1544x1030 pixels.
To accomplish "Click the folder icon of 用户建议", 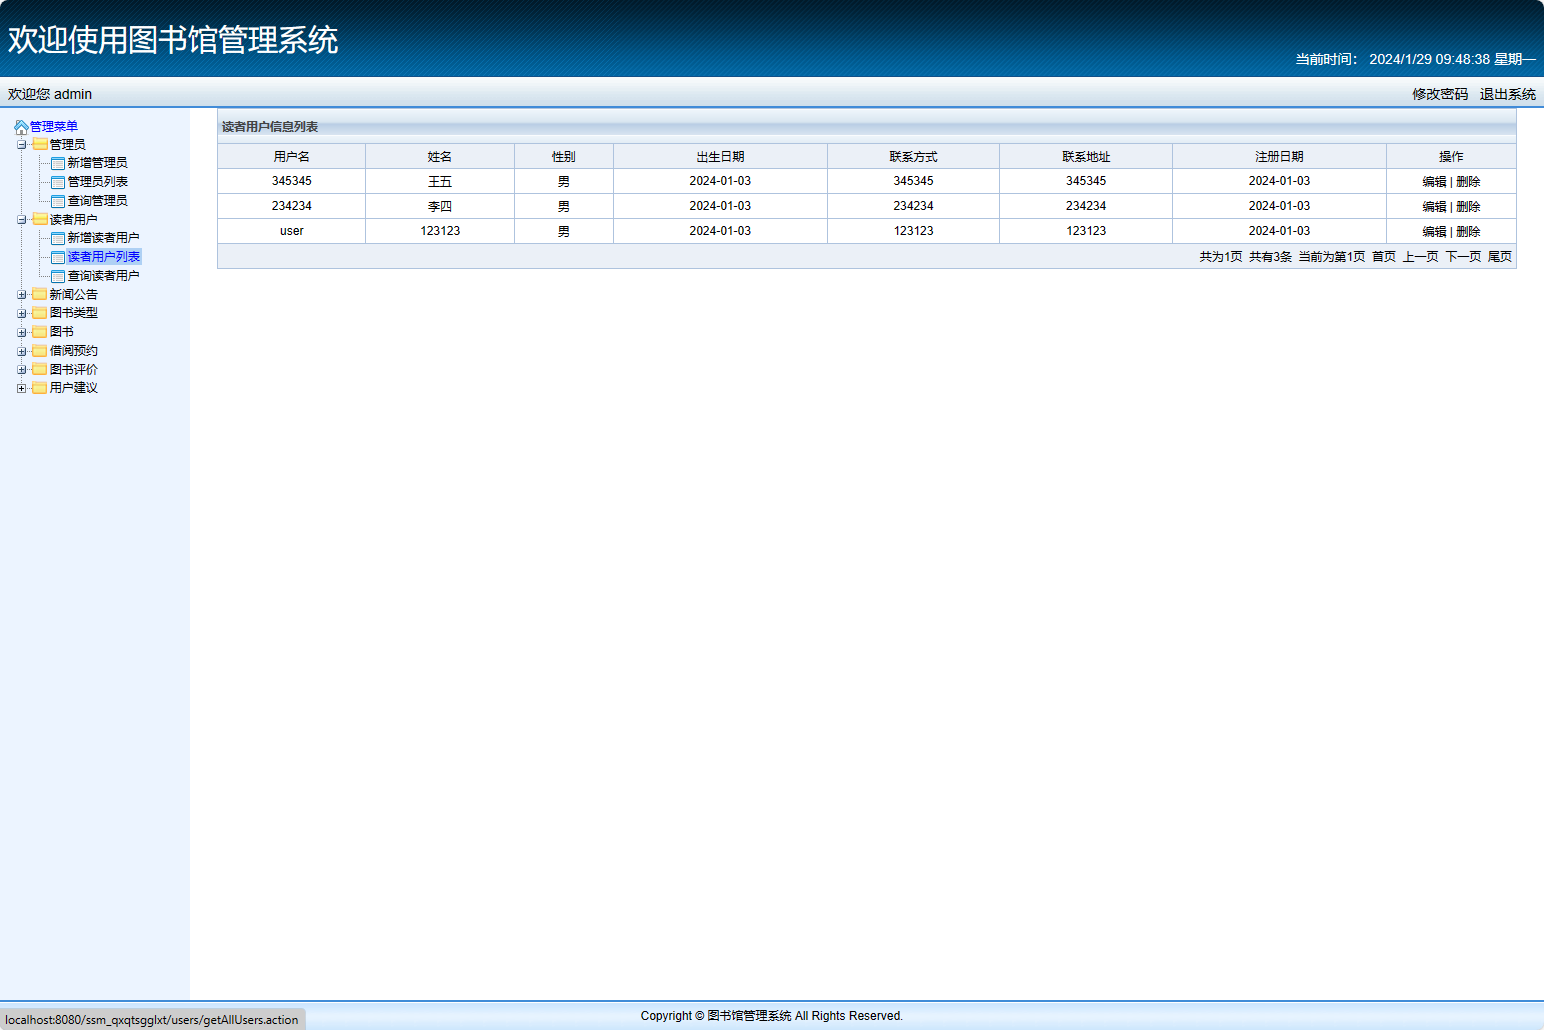I will [x=40, y=388].
